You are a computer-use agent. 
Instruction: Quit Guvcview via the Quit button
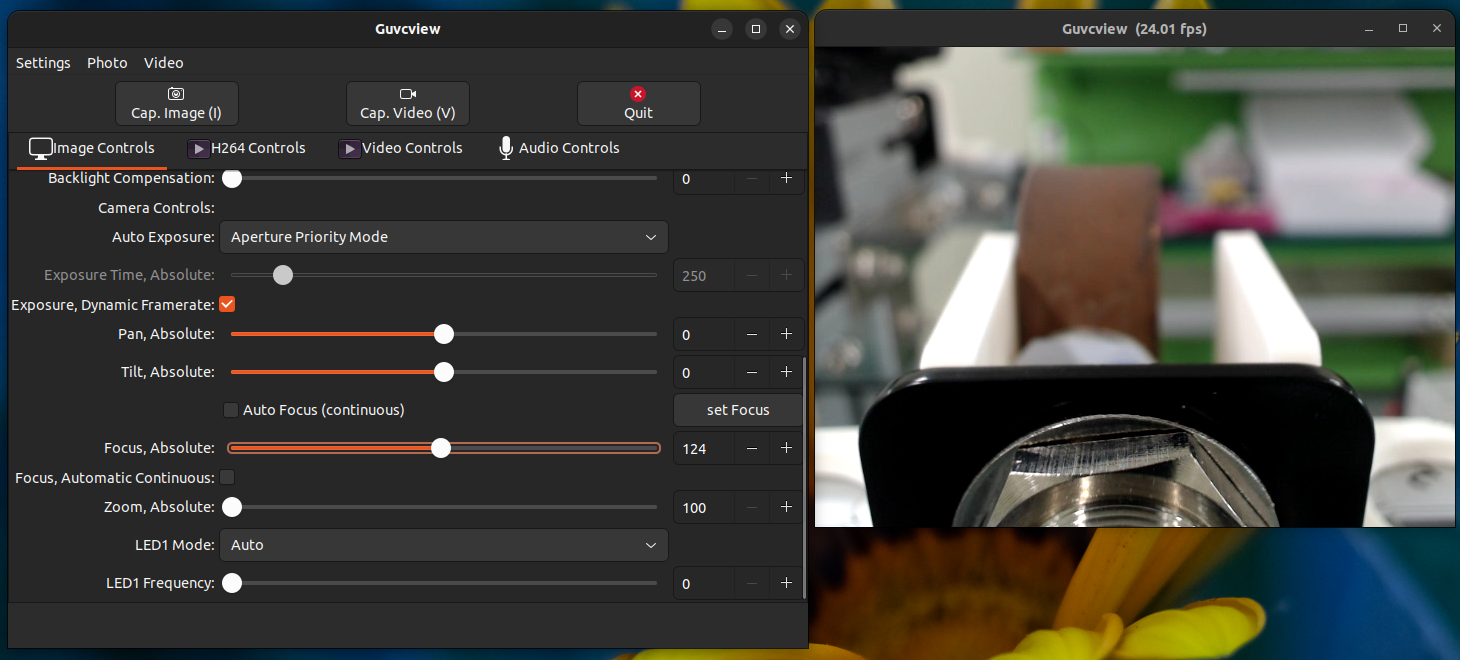coord(638,103)
